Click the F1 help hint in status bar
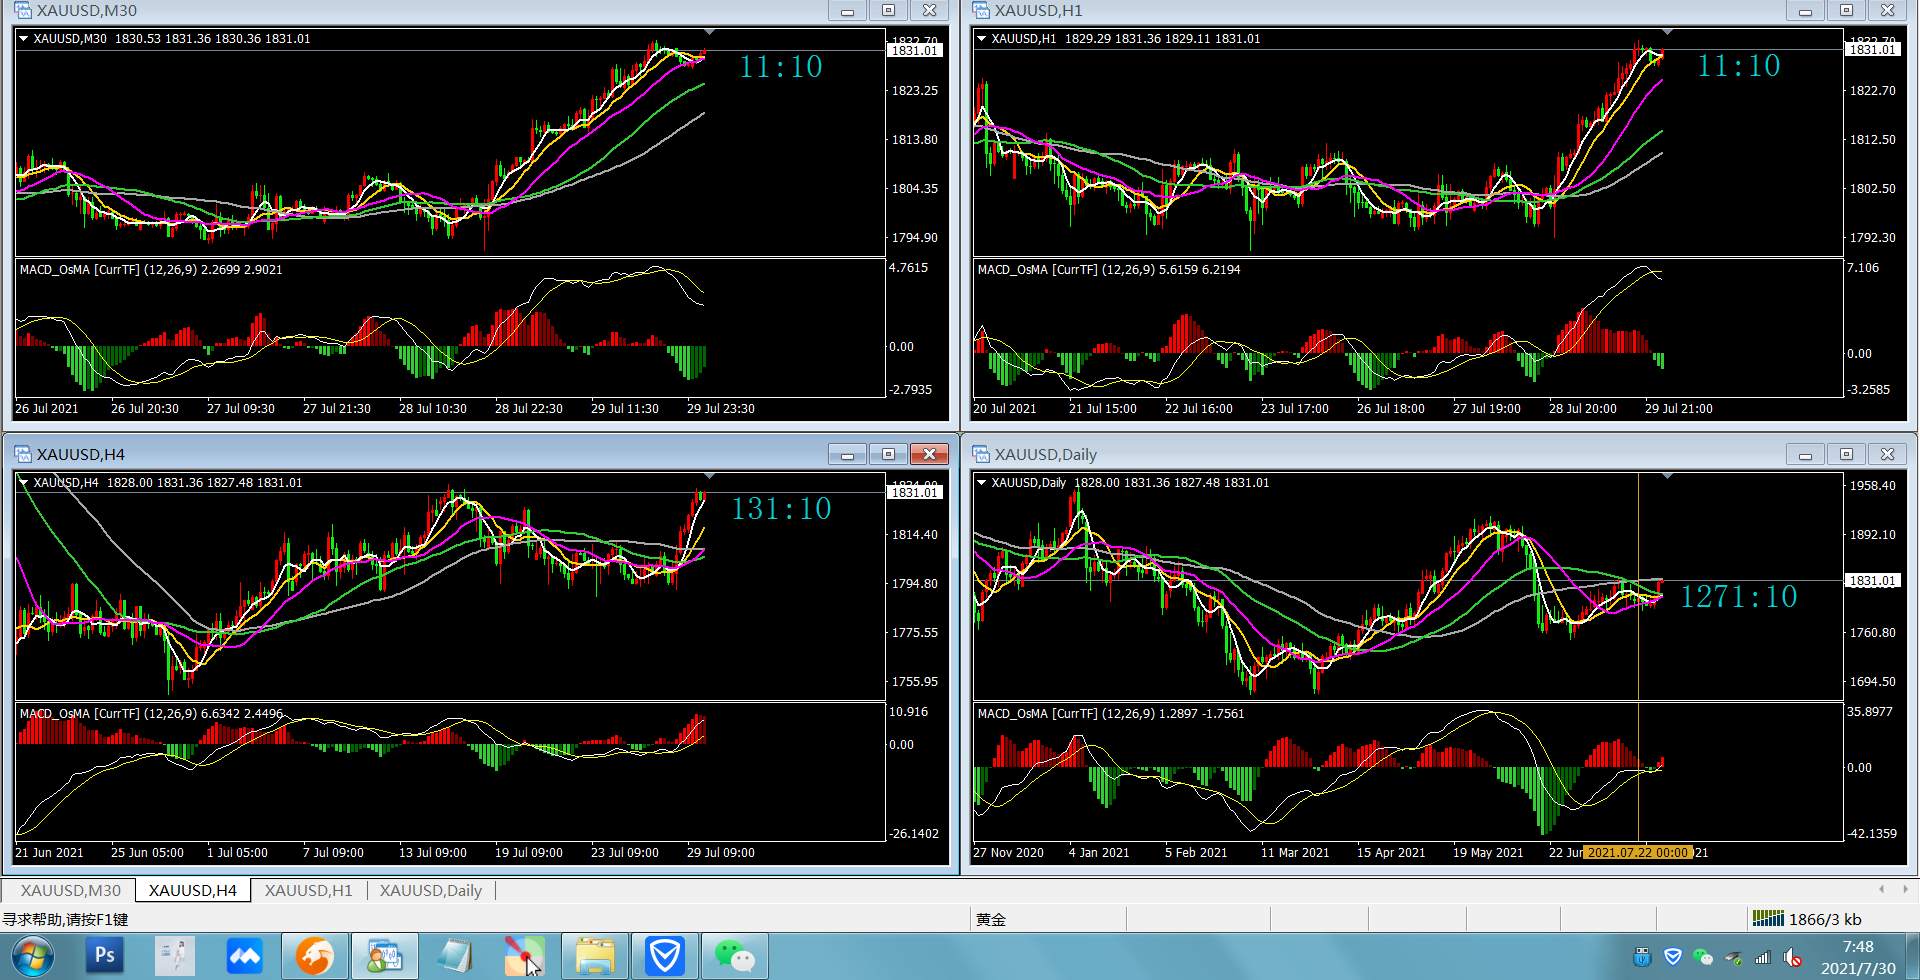Screen dimensions: 1920x980 65,919
